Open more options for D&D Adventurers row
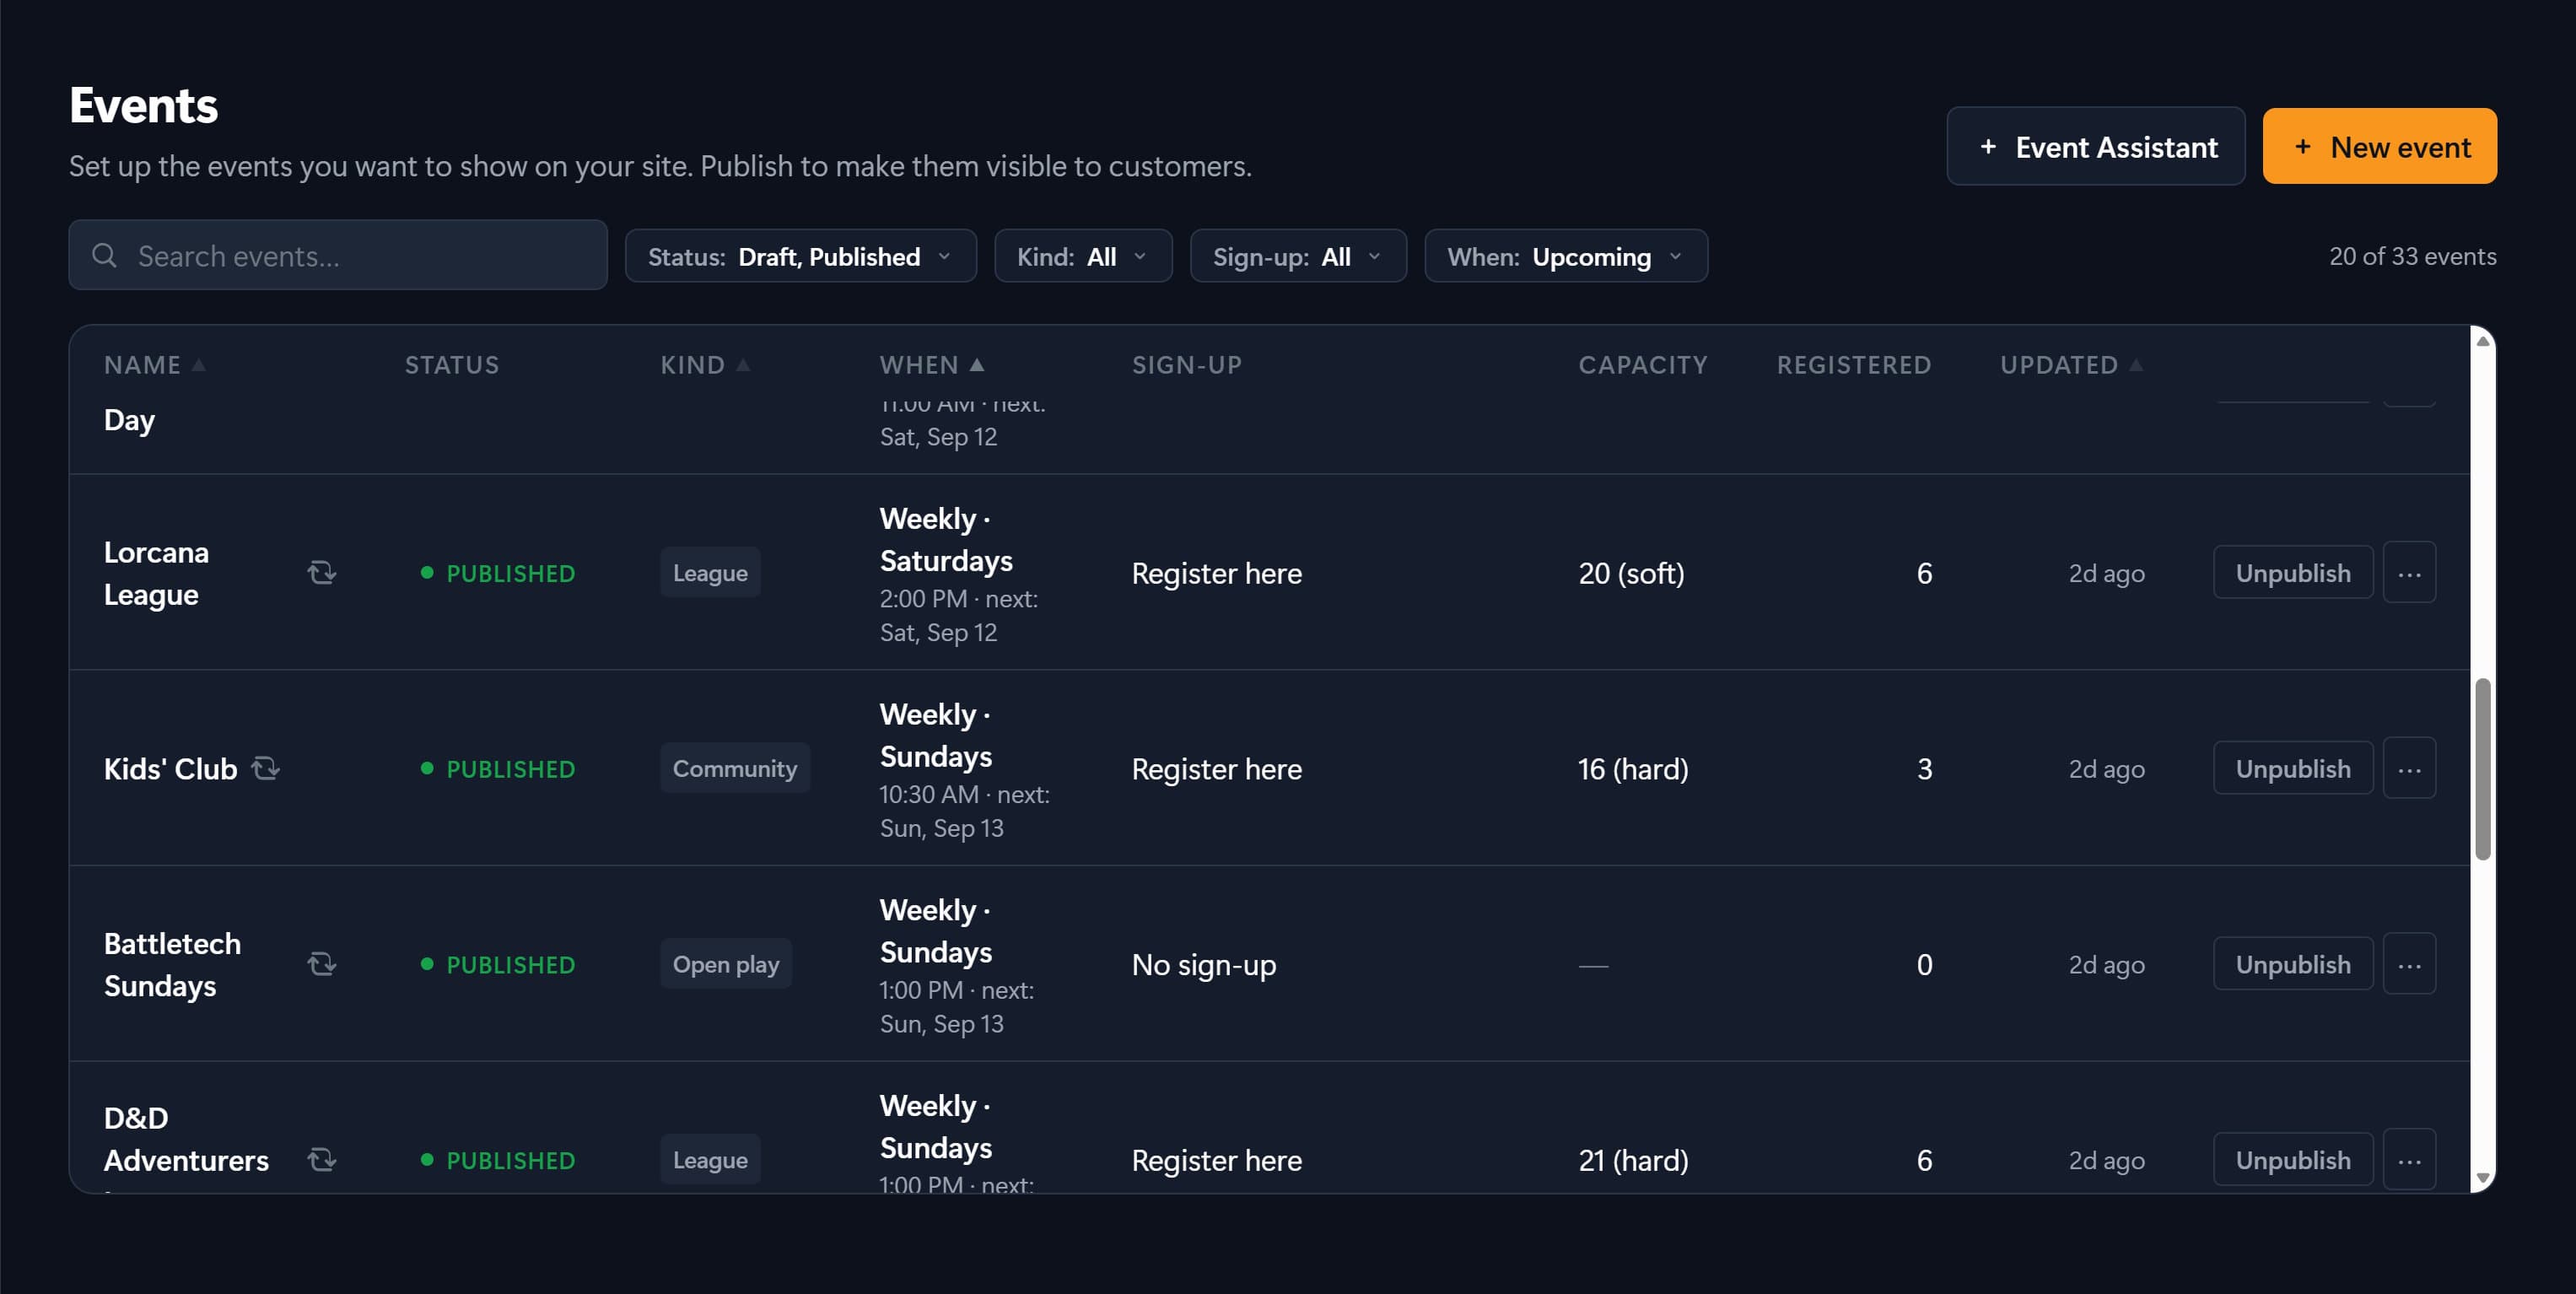 click(x=2409, y=1160)
